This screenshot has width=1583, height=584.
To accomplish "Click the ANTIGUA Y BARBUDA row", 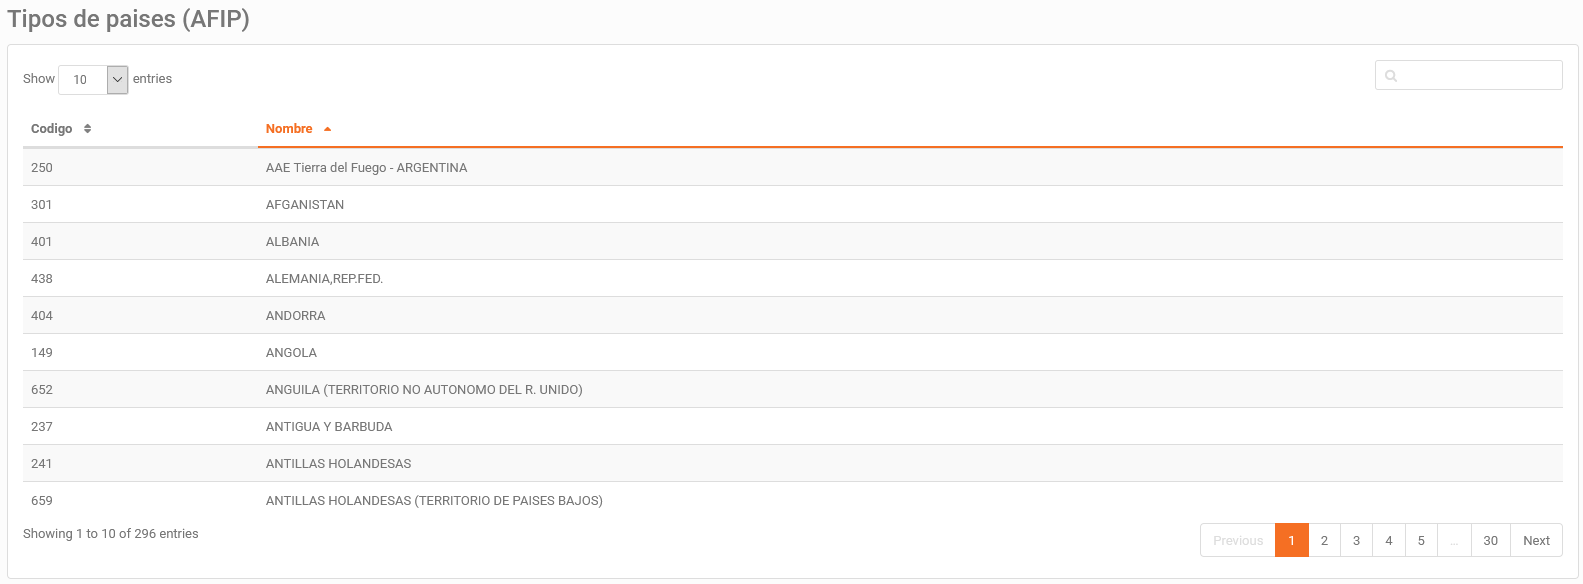I will (x=792, y=426).
